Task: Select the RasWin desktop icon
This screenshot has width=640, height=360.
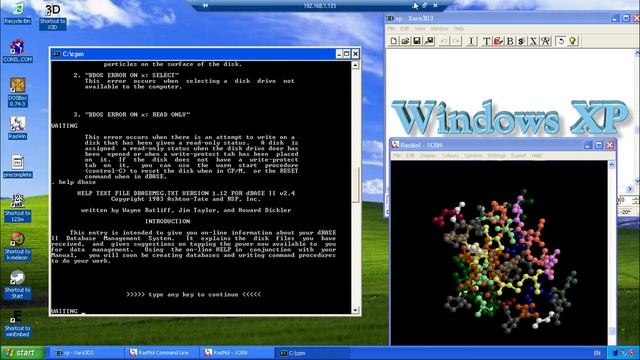Action: [17, 128]
